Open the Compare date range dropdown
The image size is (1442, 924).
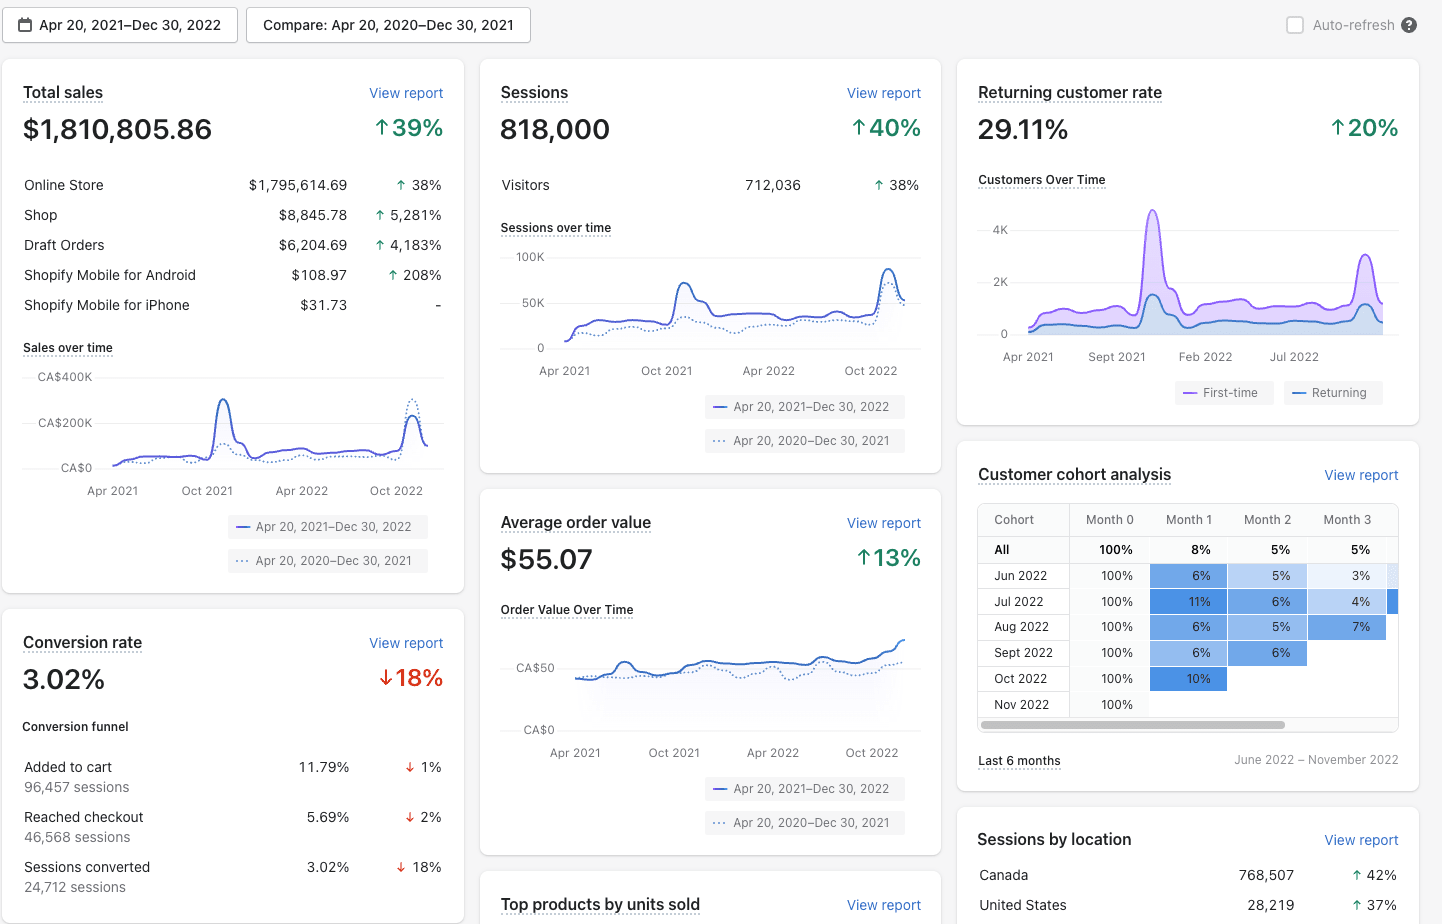(x=388, y=25)
